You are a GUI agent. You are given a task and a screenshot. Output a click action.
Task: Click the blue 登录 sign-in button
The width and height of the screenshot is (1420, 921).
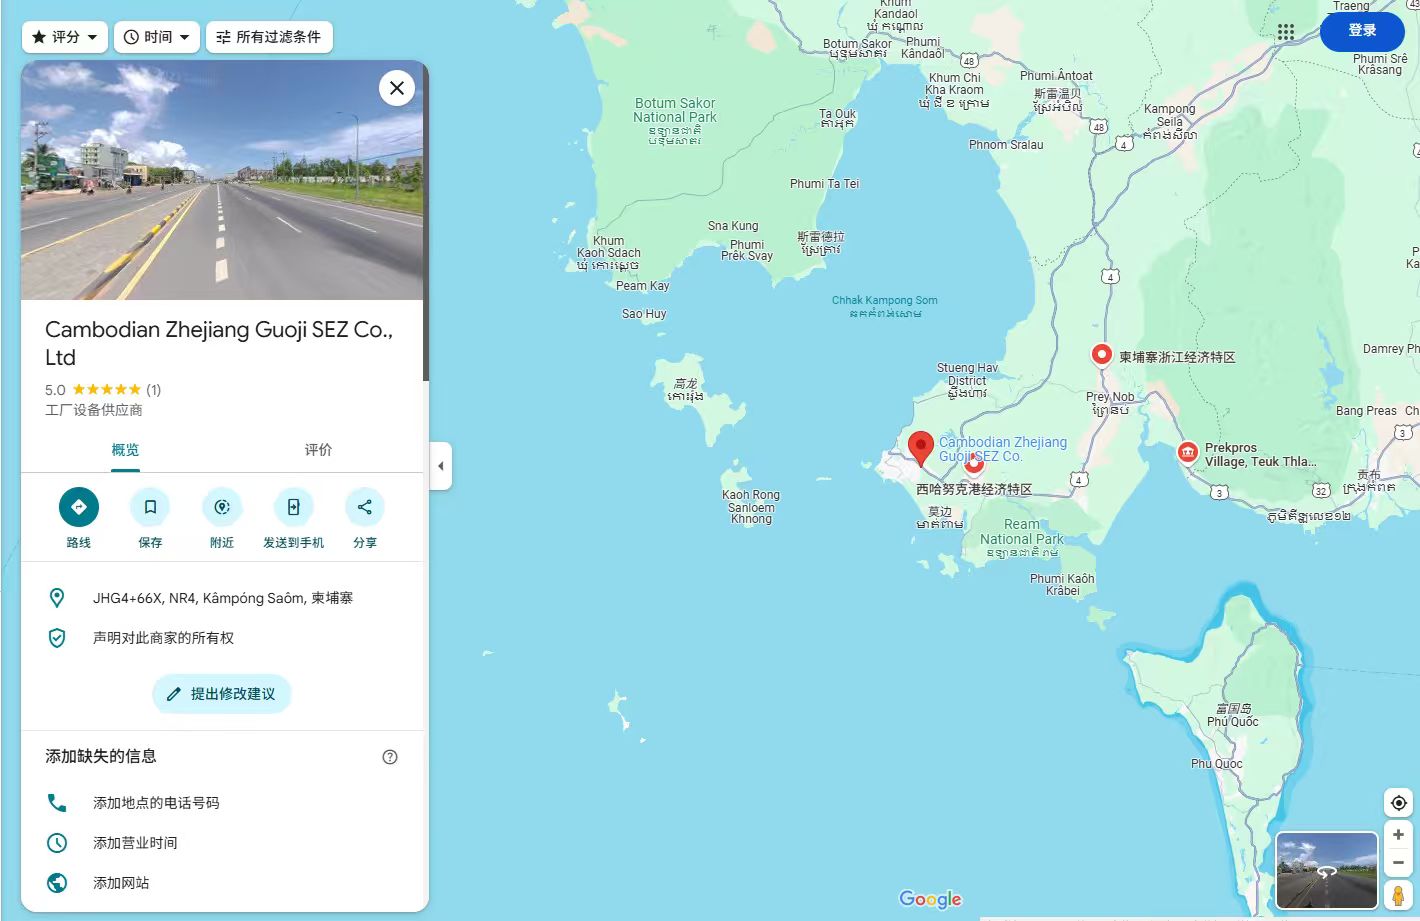pos(1362,31)
